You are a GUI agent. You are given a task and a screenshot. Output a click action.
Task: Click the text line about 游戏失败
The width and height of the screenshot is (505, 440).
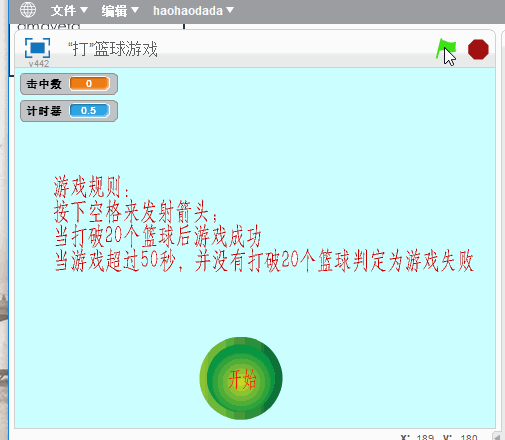pyautogui.click(x=264, y=261)
